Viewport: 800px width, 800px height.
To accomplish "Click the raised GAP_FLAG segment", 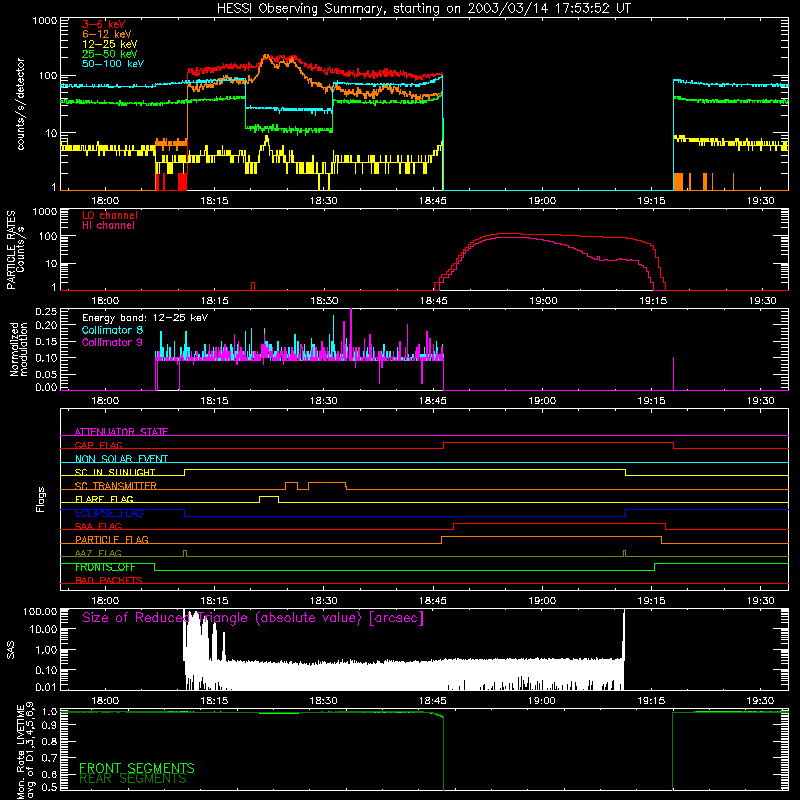I will (559, 442).
